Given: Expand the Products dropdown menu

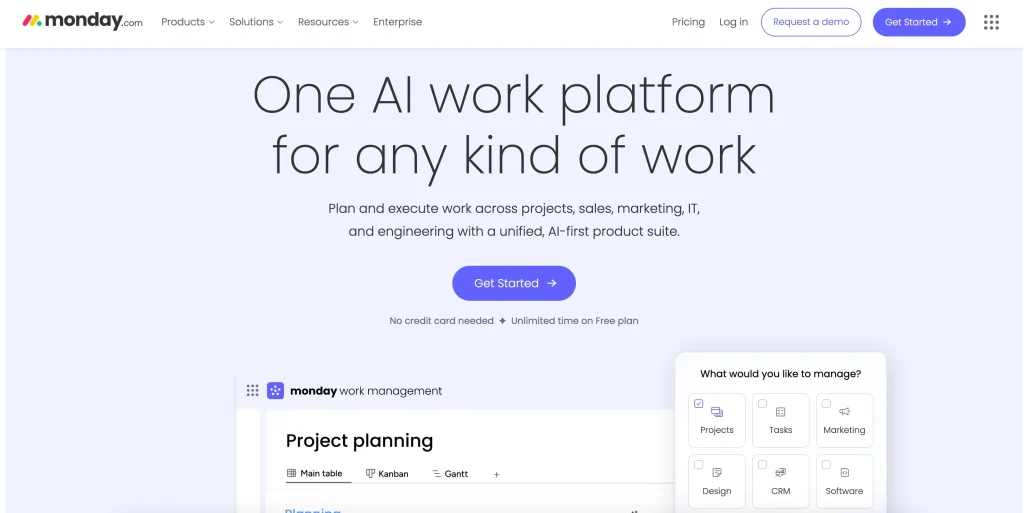Looking at the screenshot, I should (x=187, y=22).
